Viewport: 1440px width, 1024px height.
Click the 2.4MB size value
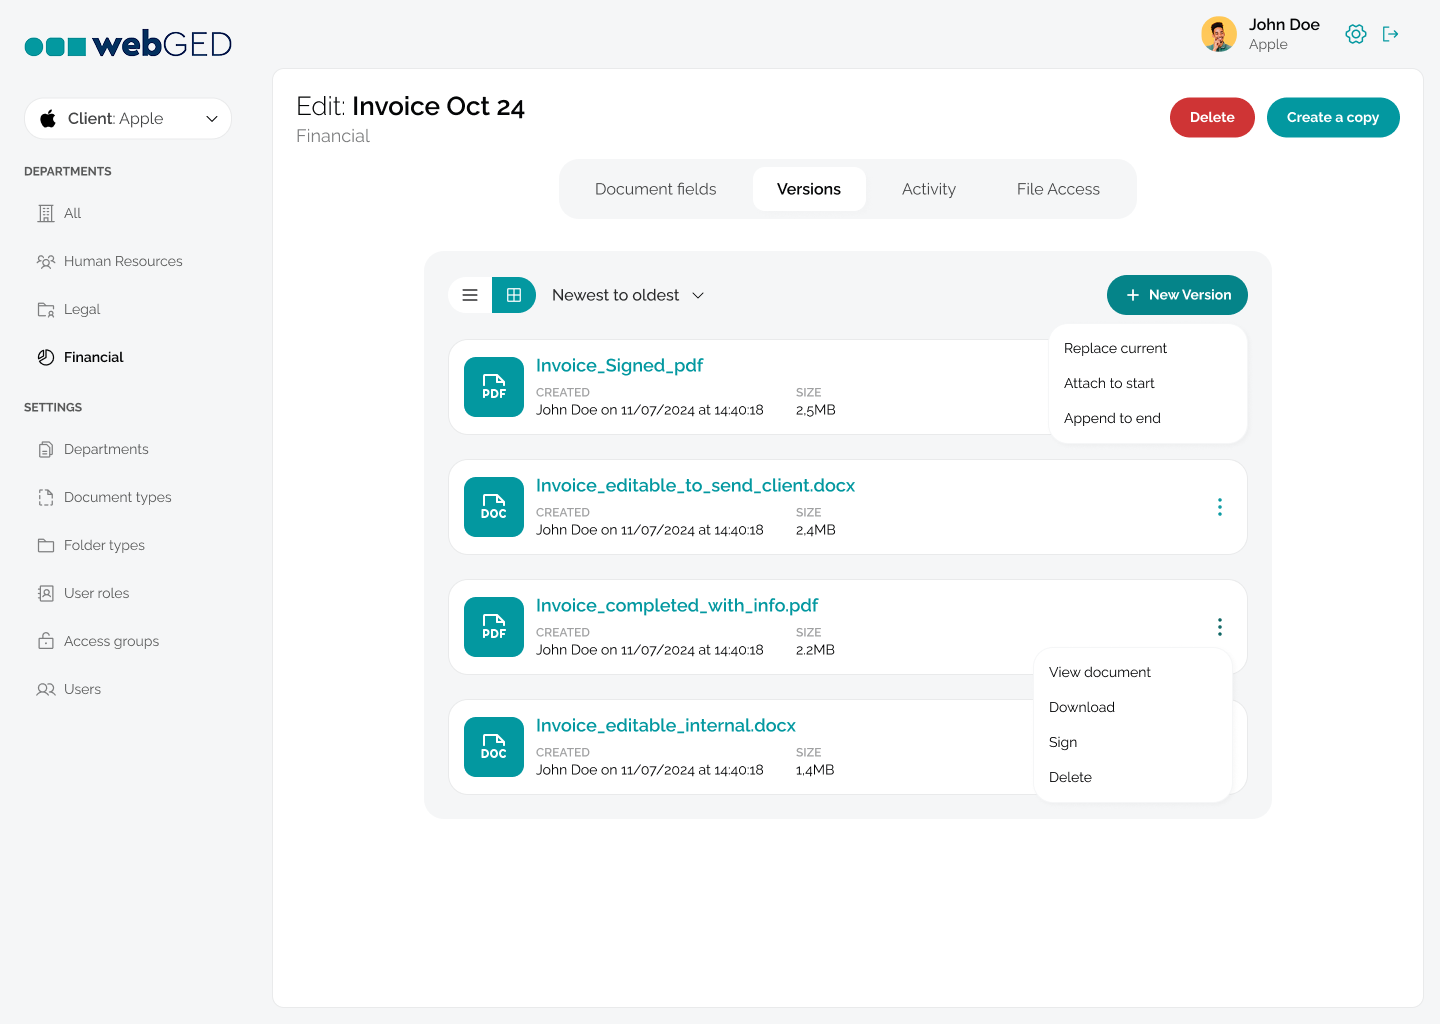point(816,530)
